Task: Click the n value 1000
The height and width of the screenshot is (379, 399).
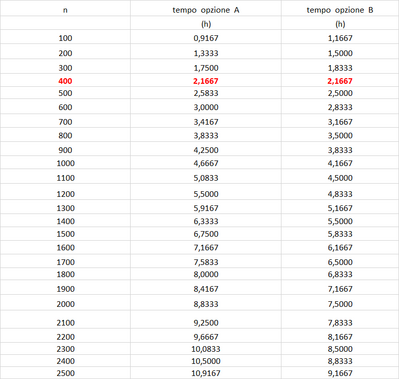Action: coord(66,163)
